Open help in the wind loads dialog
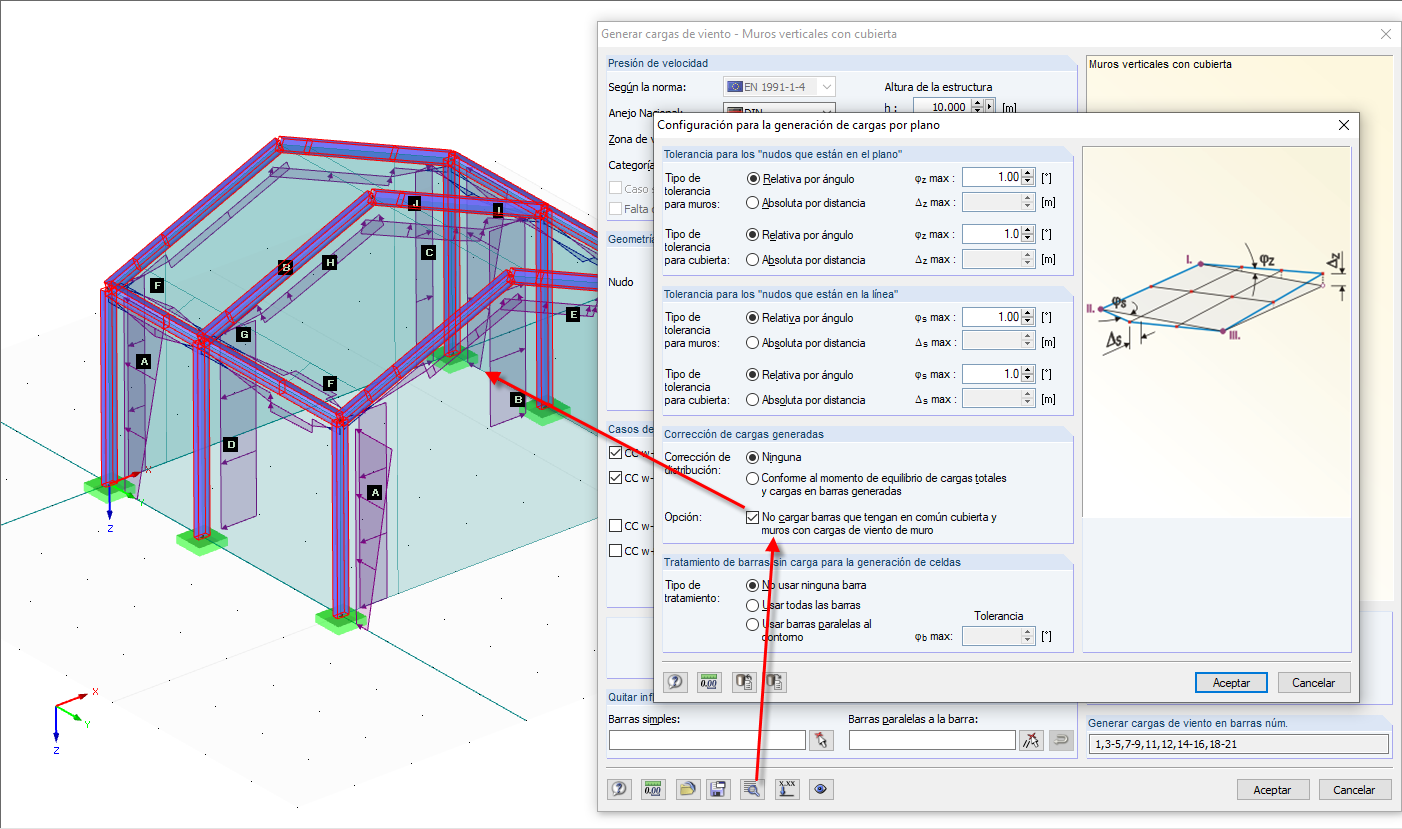The image size is (1402, 829). point(620,789)
